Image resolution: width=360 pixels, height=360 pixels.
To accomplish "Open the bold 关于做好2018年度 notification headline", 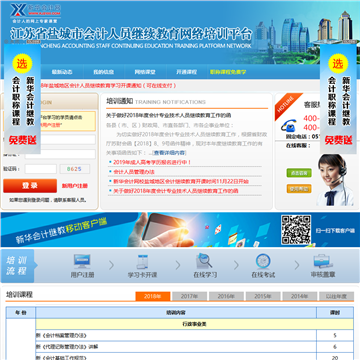I will click(169, 115).
